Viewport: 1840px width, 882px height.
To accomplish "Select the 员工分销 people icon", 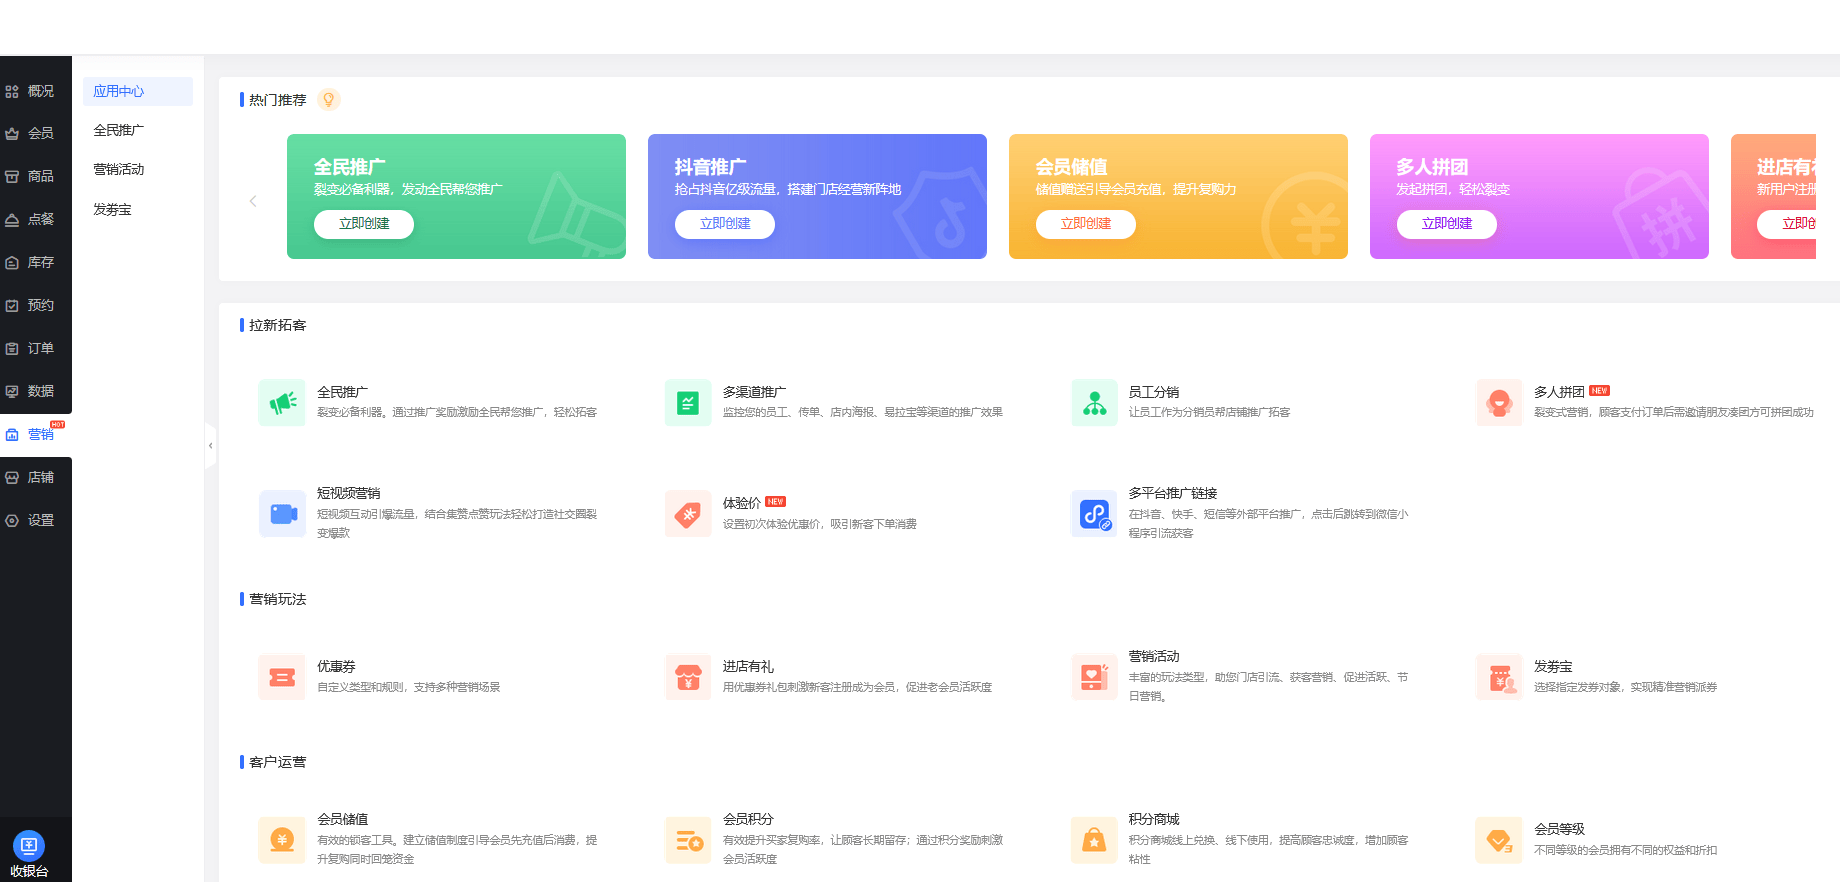I will 1094,403.
